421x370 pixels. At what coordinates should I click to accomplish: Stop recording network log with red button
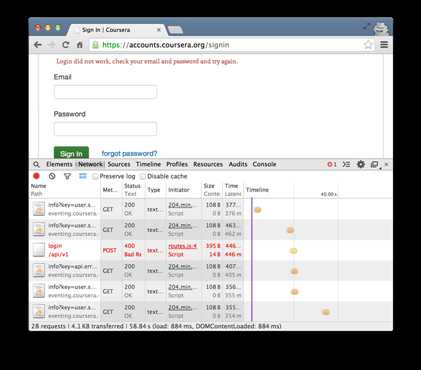tap(36, 176)
